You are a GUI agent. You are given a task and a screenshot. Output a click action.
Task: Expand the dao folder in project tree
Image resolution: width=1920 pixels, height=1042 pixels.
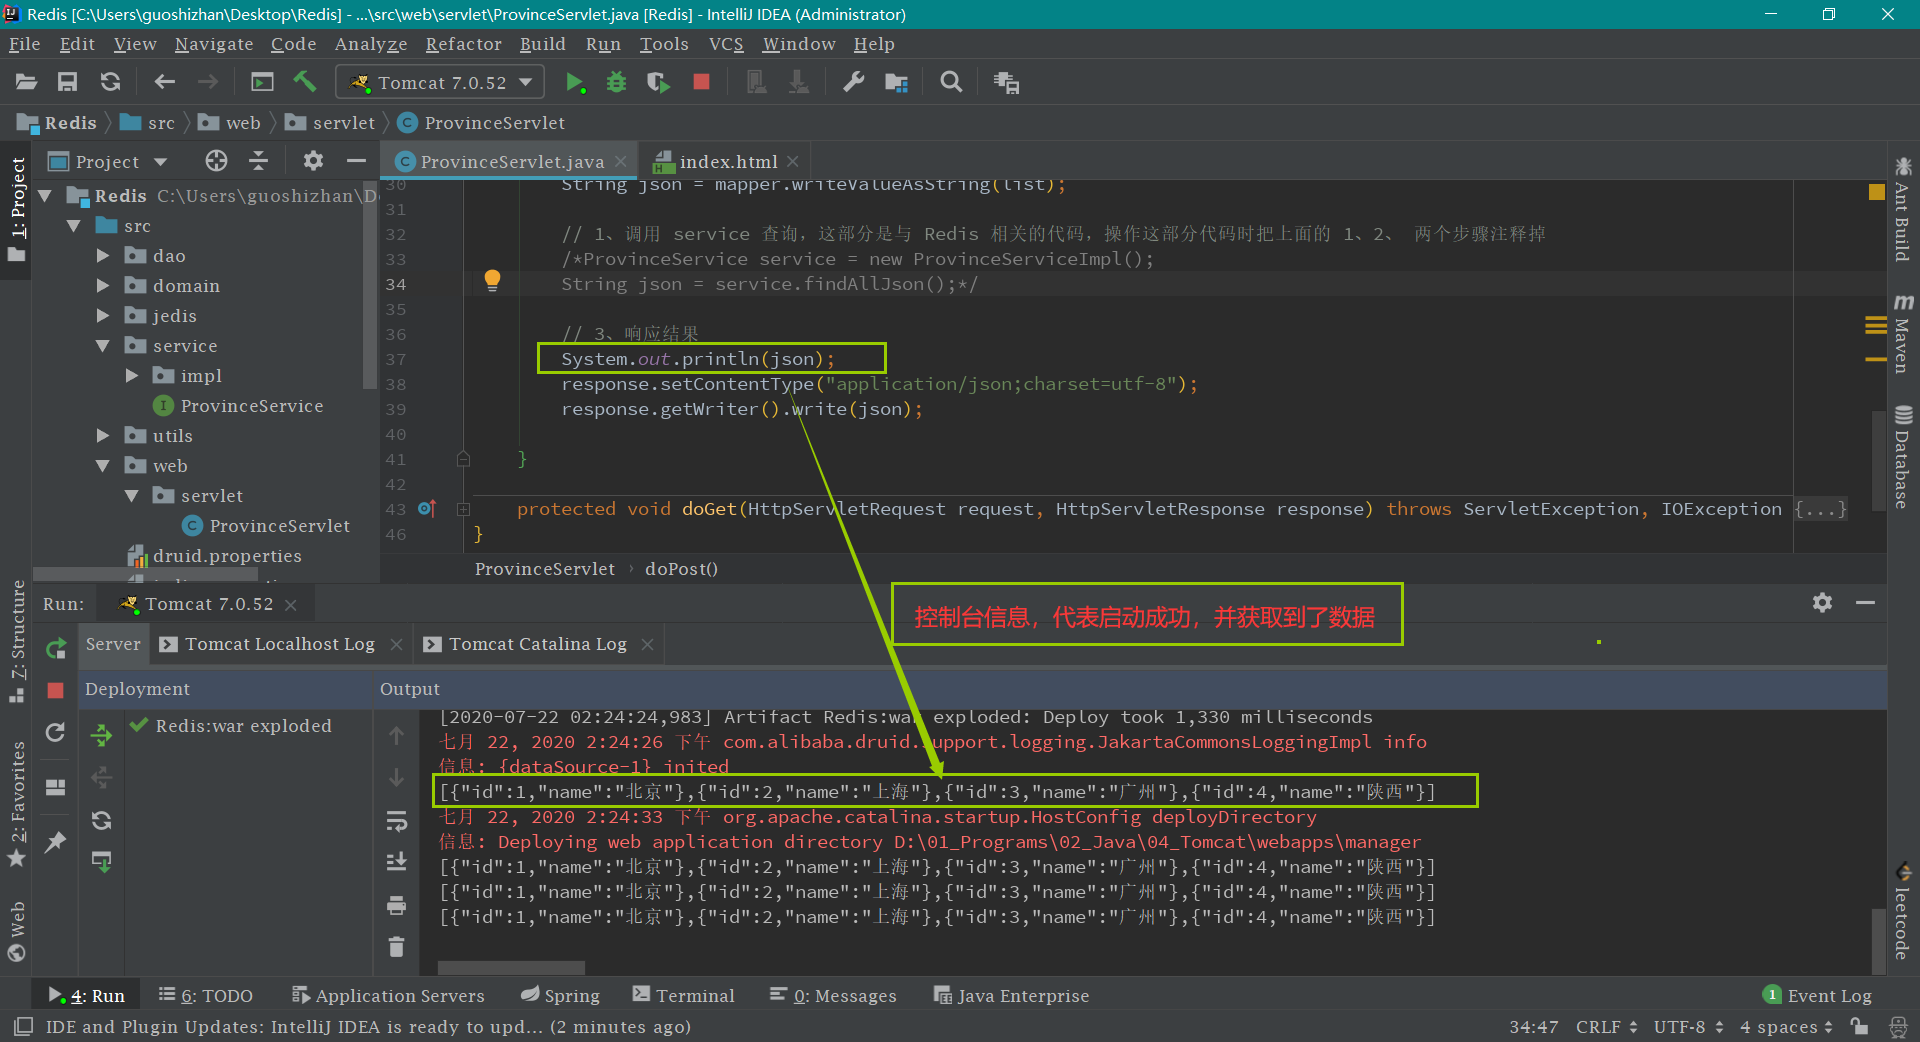103,256
